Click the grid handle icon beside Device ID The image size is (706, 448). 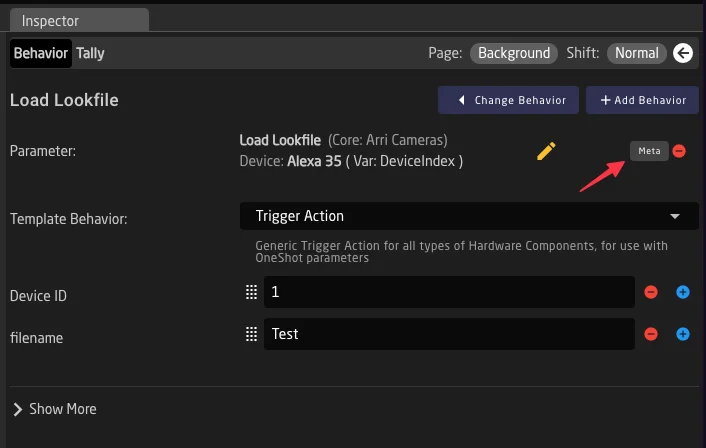(251, 292)
